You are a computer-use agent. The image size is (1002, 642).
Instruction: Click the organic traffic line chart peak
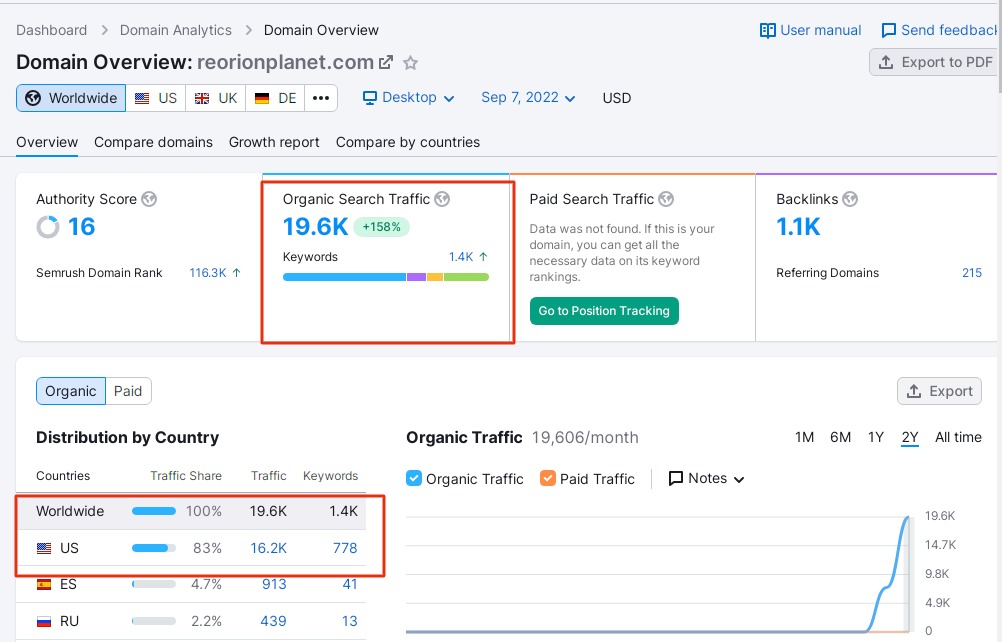pyautogui.click(x=907, y=518)
